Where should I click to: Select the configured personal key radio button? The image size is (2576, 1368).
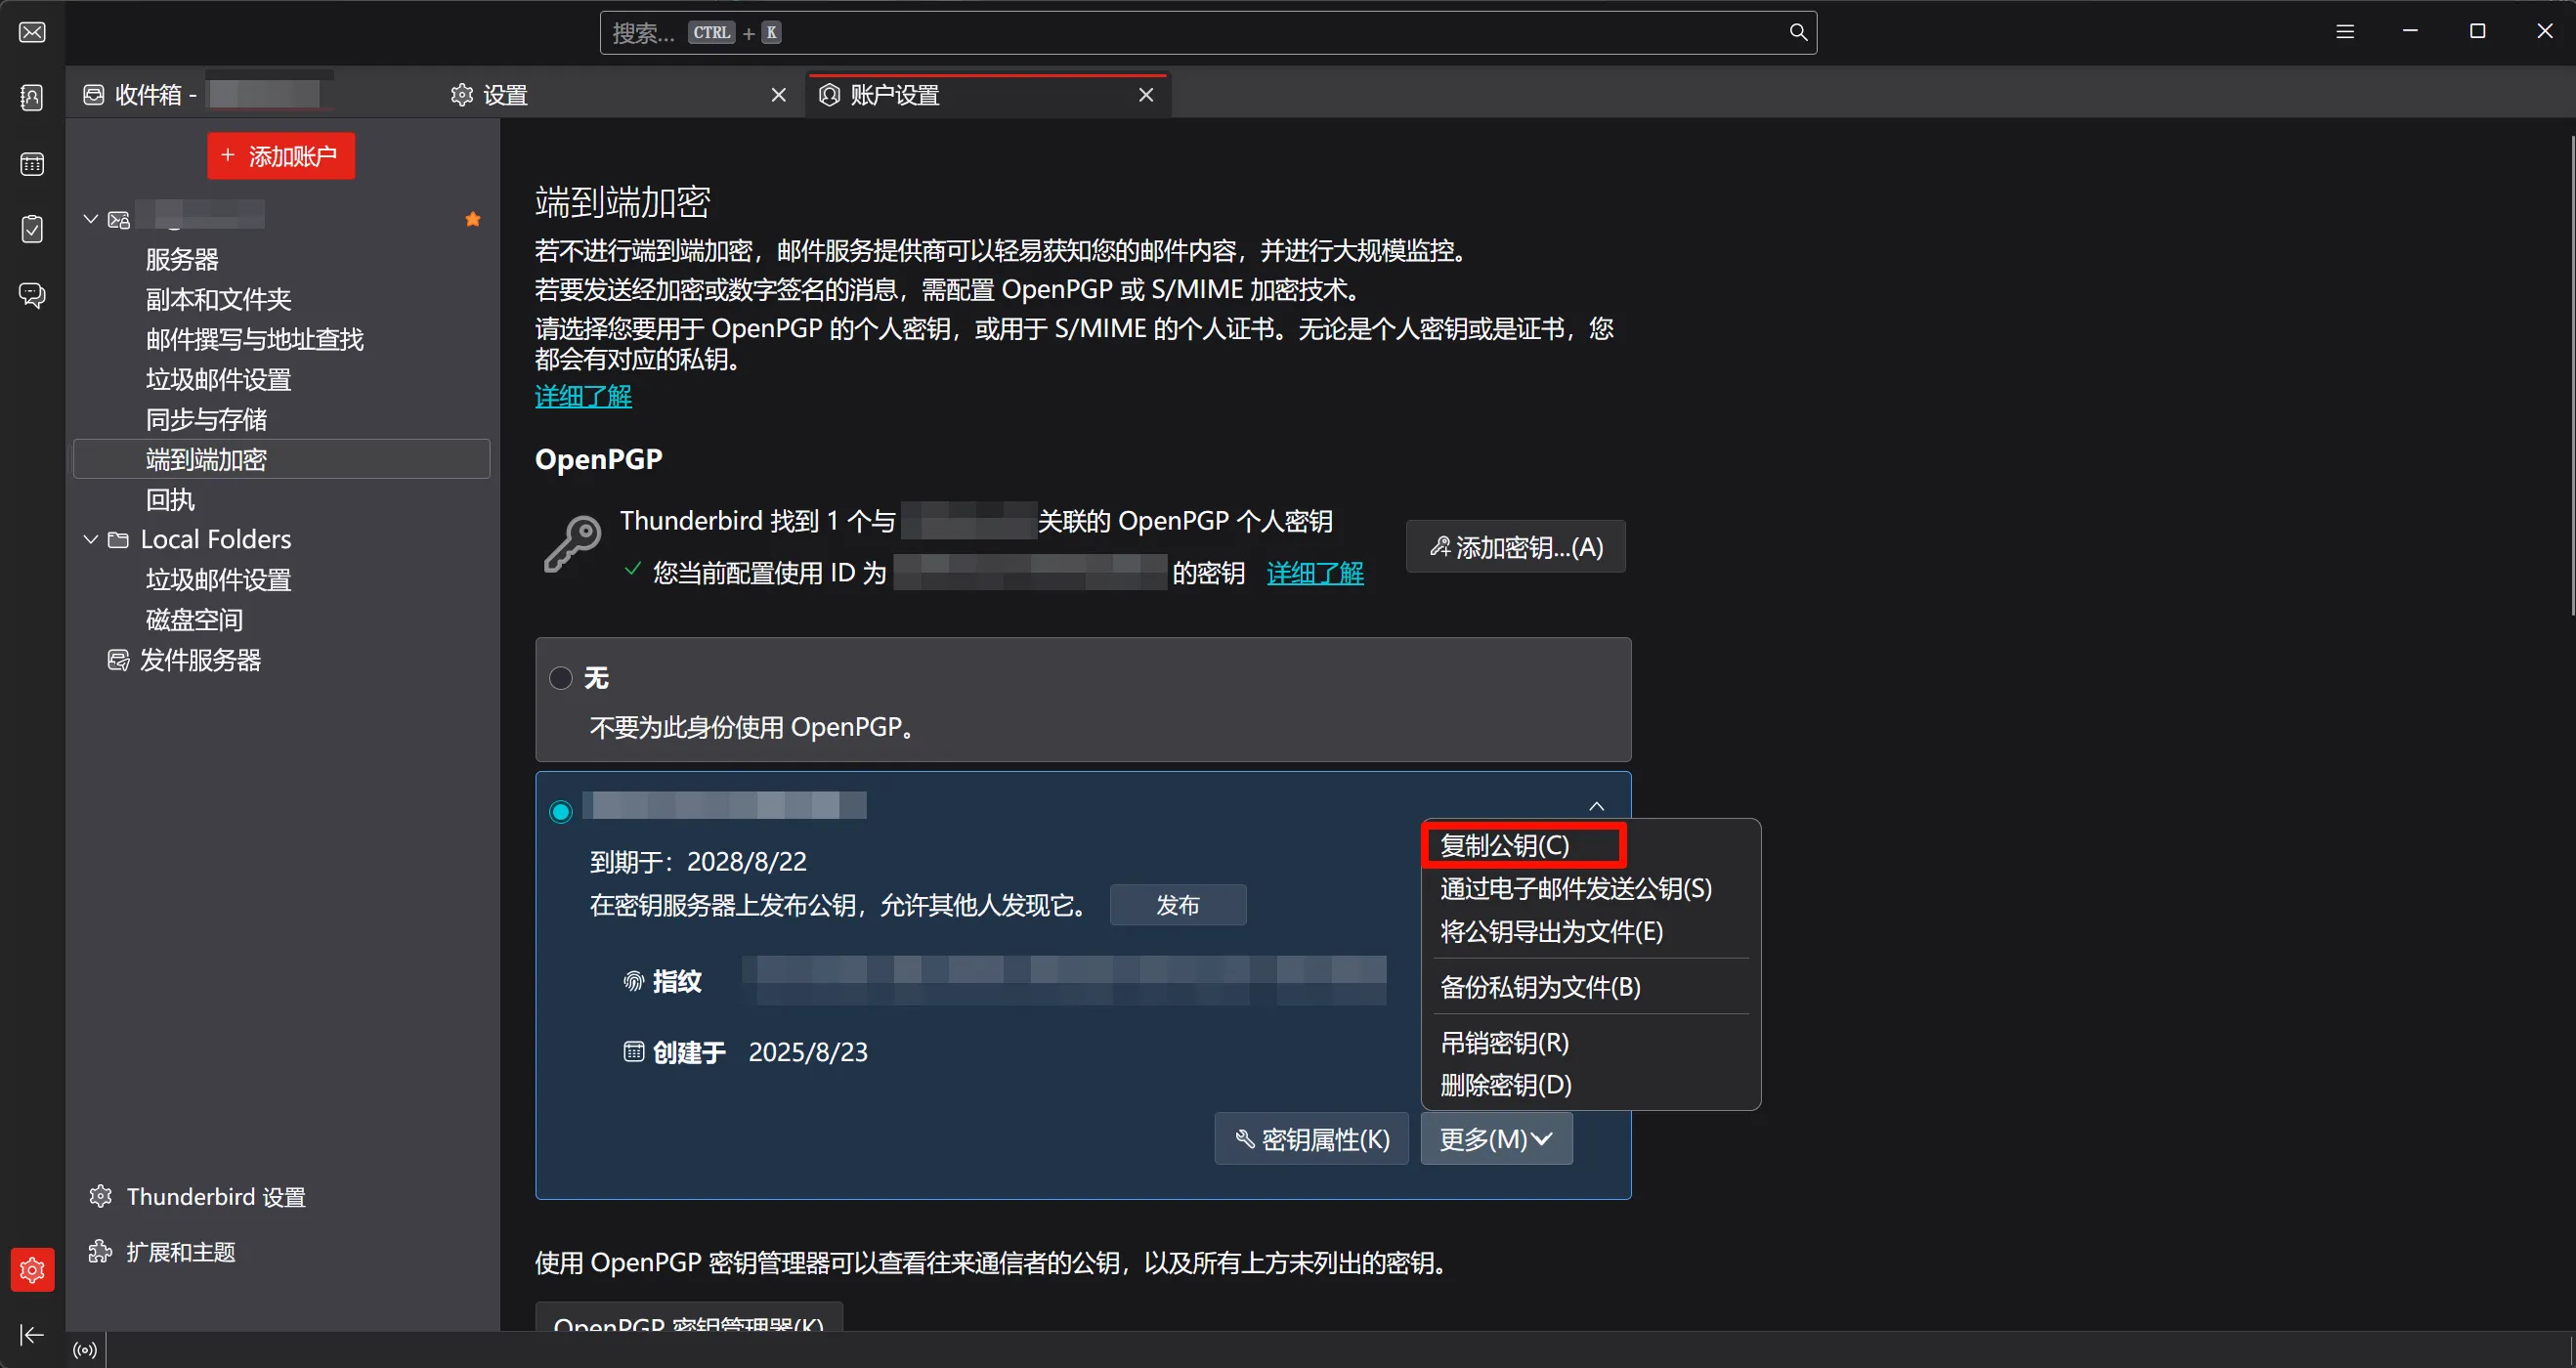[x=560, y=810]
